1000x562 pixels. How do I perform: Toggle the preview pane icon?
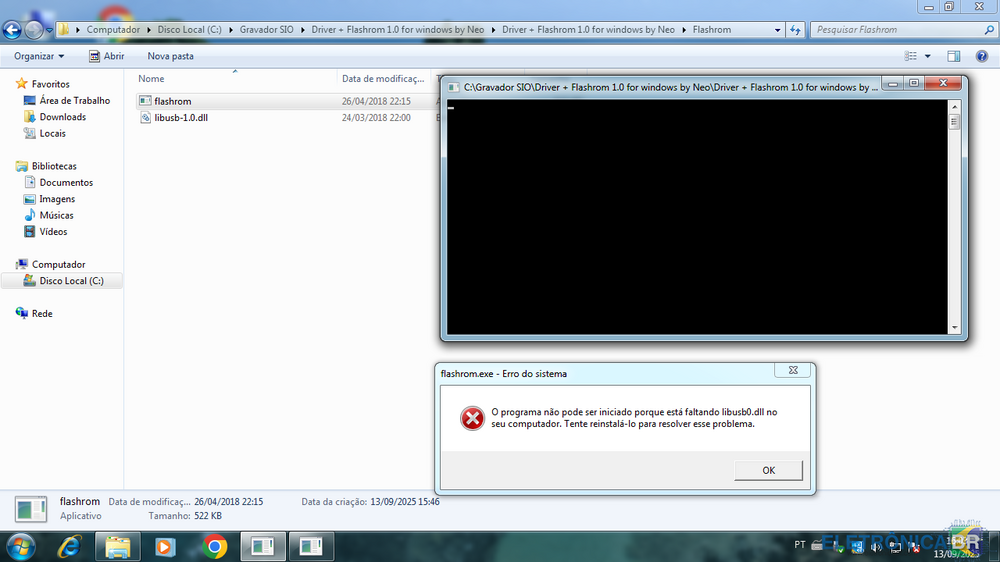coord(954,56)
